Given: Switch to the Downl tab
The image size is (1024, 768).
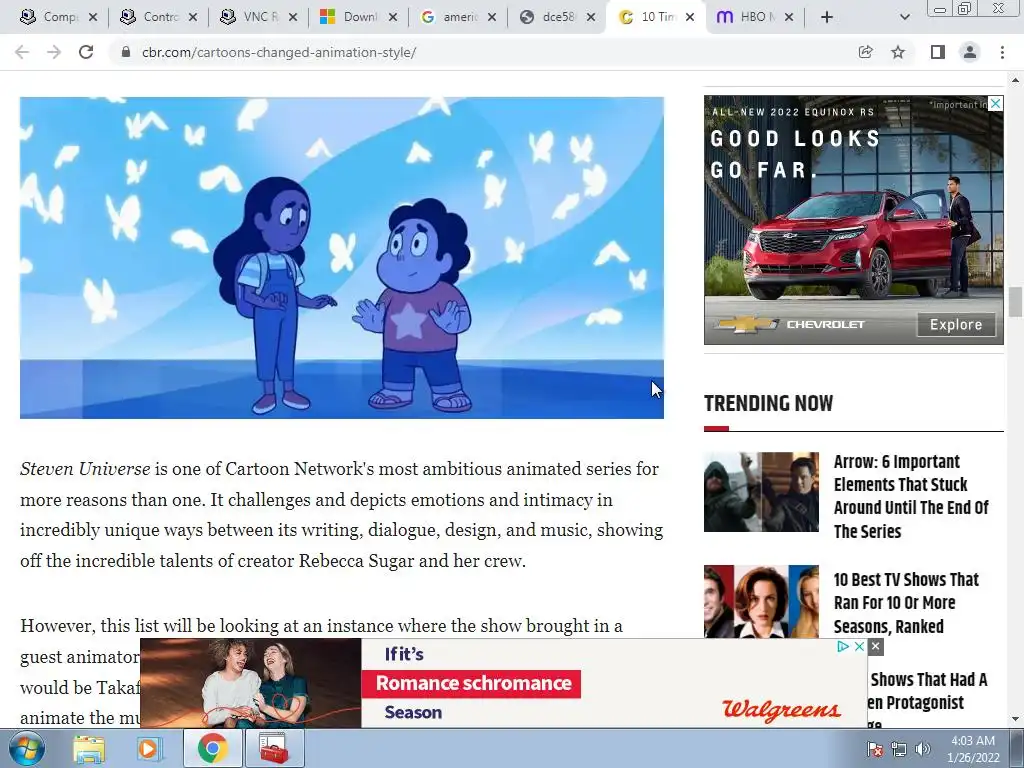Looking at the screenshot, I should click(357, 17).
